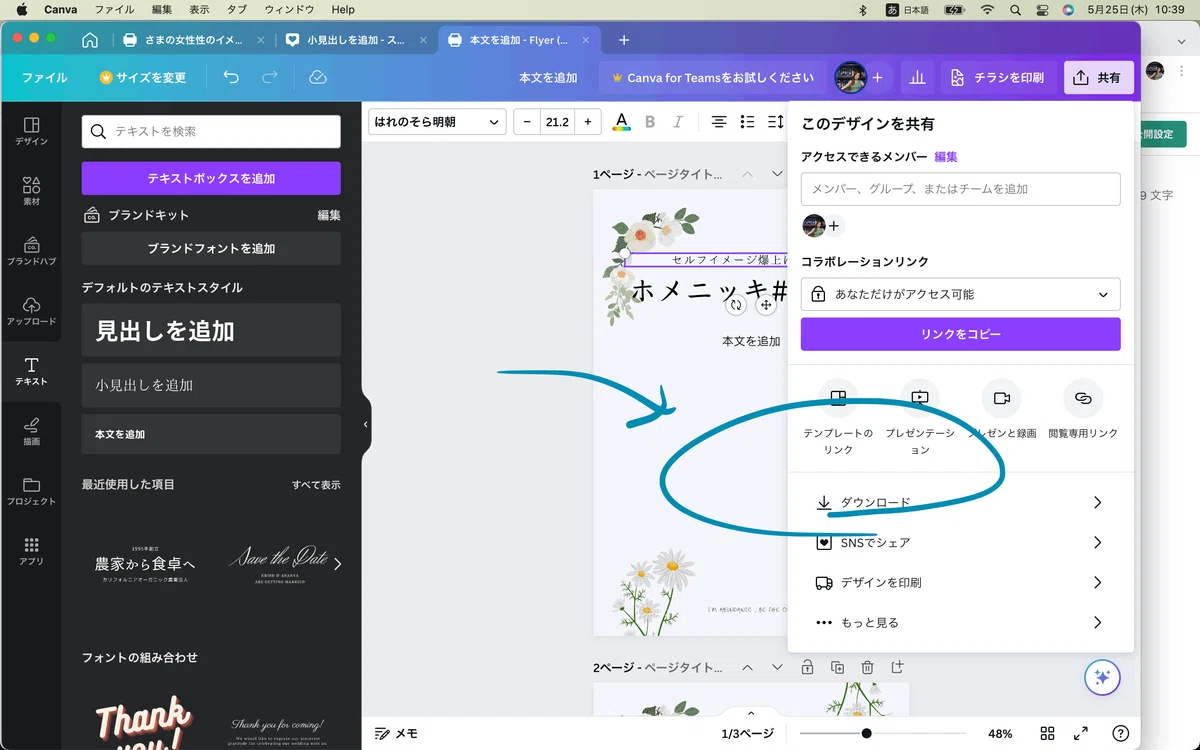Choose プレゼンと録画 share option
This screenshot has width=1200, height=750.
pos(1001,408)
